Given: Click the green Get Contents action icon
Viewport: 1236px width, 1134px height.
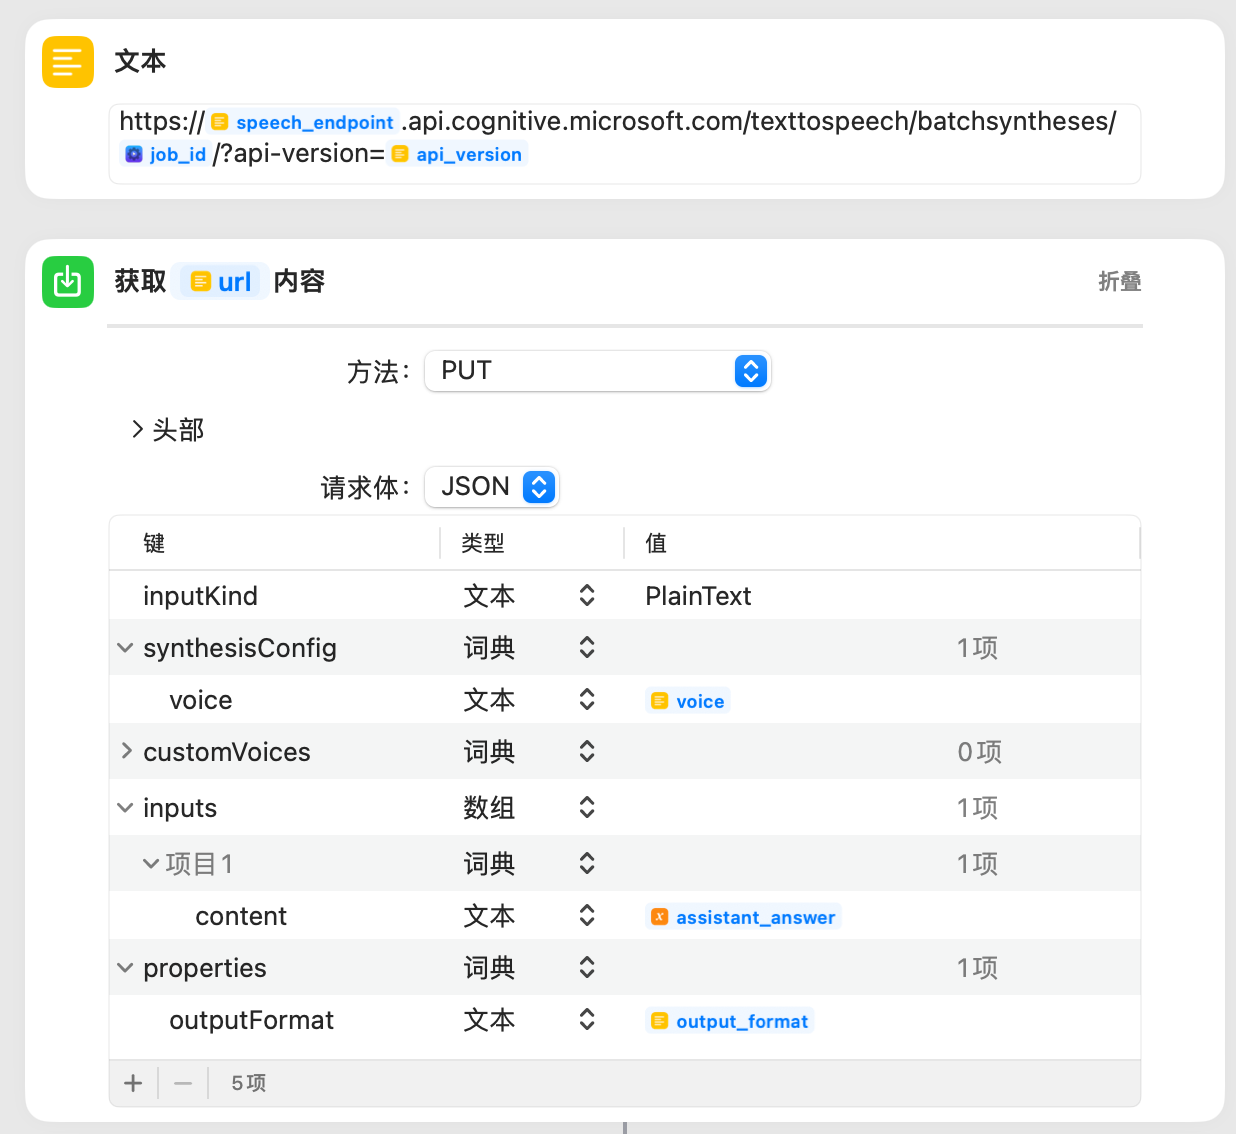Looking at the screenshot, I should (67, 282).
